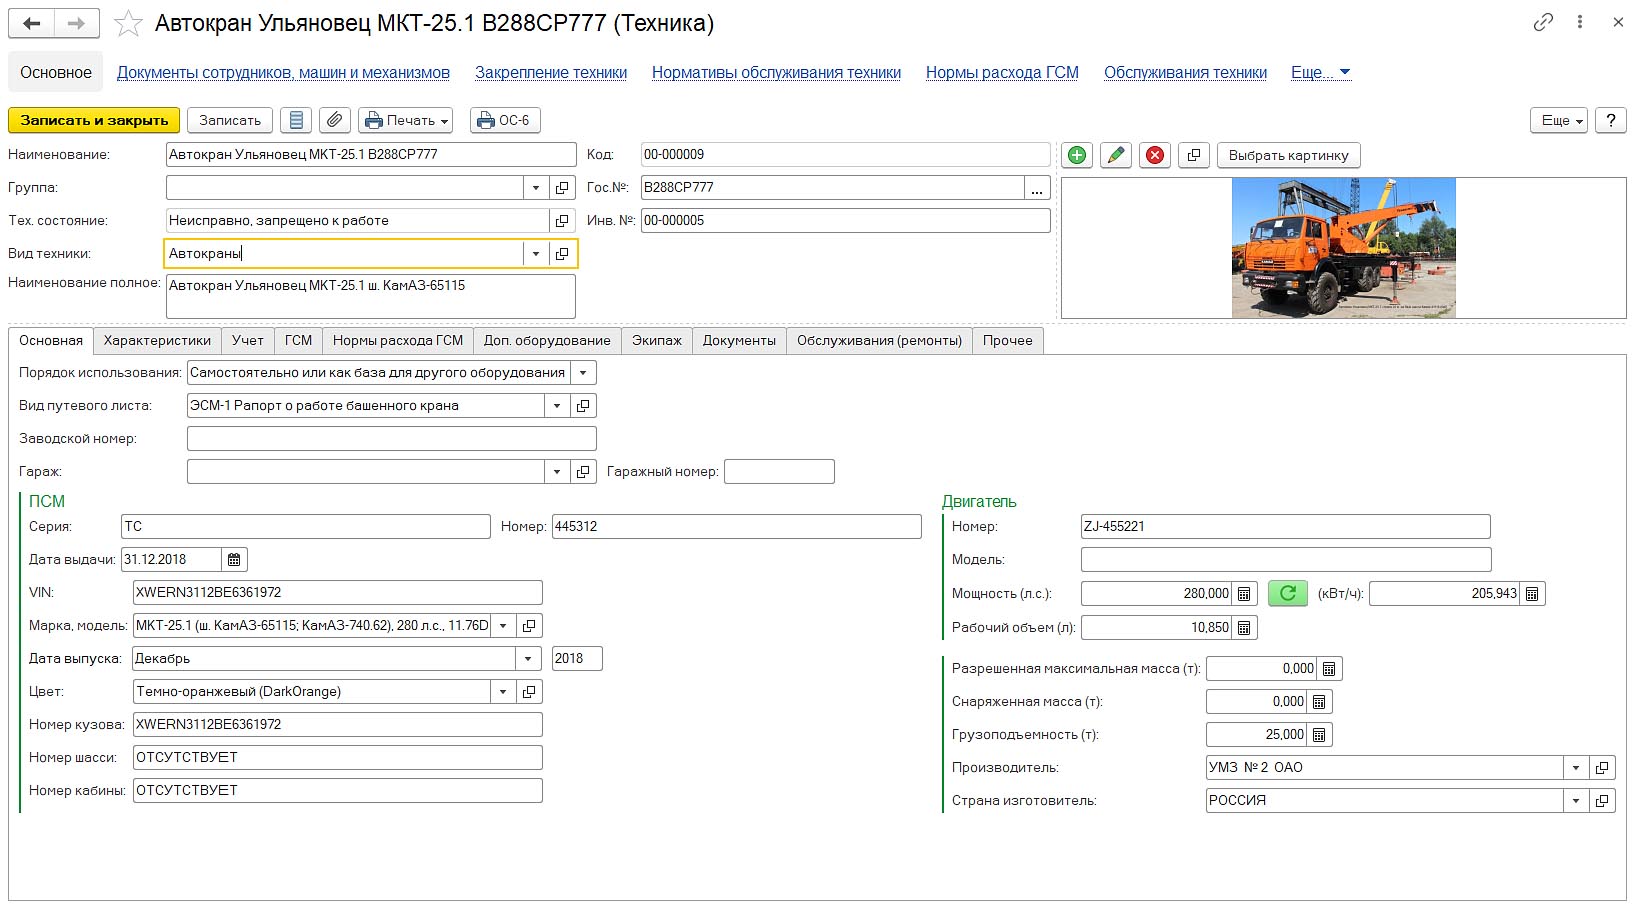
Task: Expand the Вид техники dropdown
Action: [536, 254]
